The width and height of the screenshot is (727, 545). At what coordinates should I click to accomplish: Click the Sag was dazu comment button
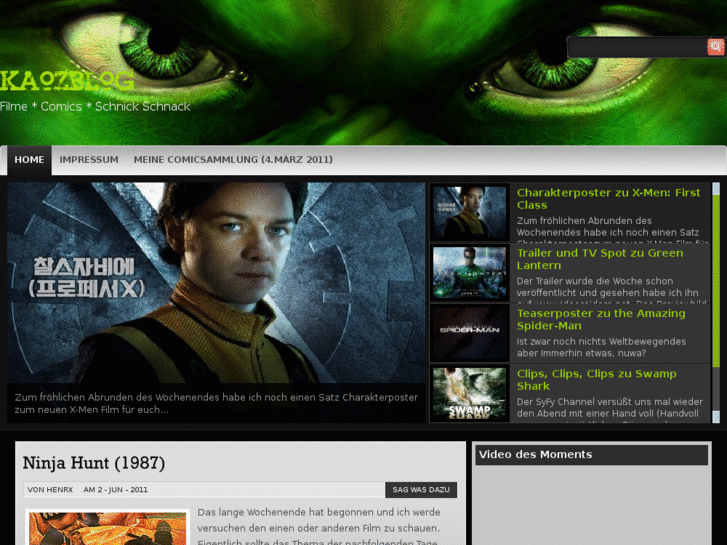point(421,490)
